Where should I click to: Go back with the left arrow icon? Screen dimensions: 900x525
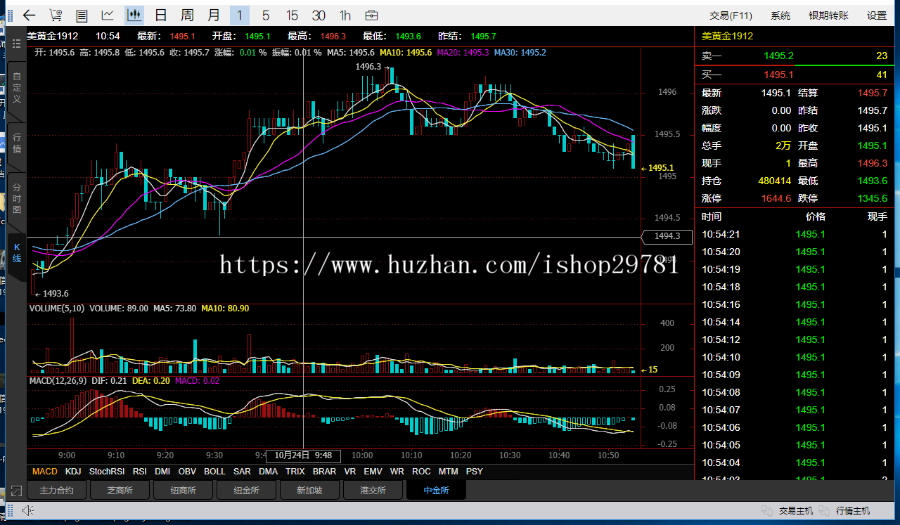coord(29,15)
